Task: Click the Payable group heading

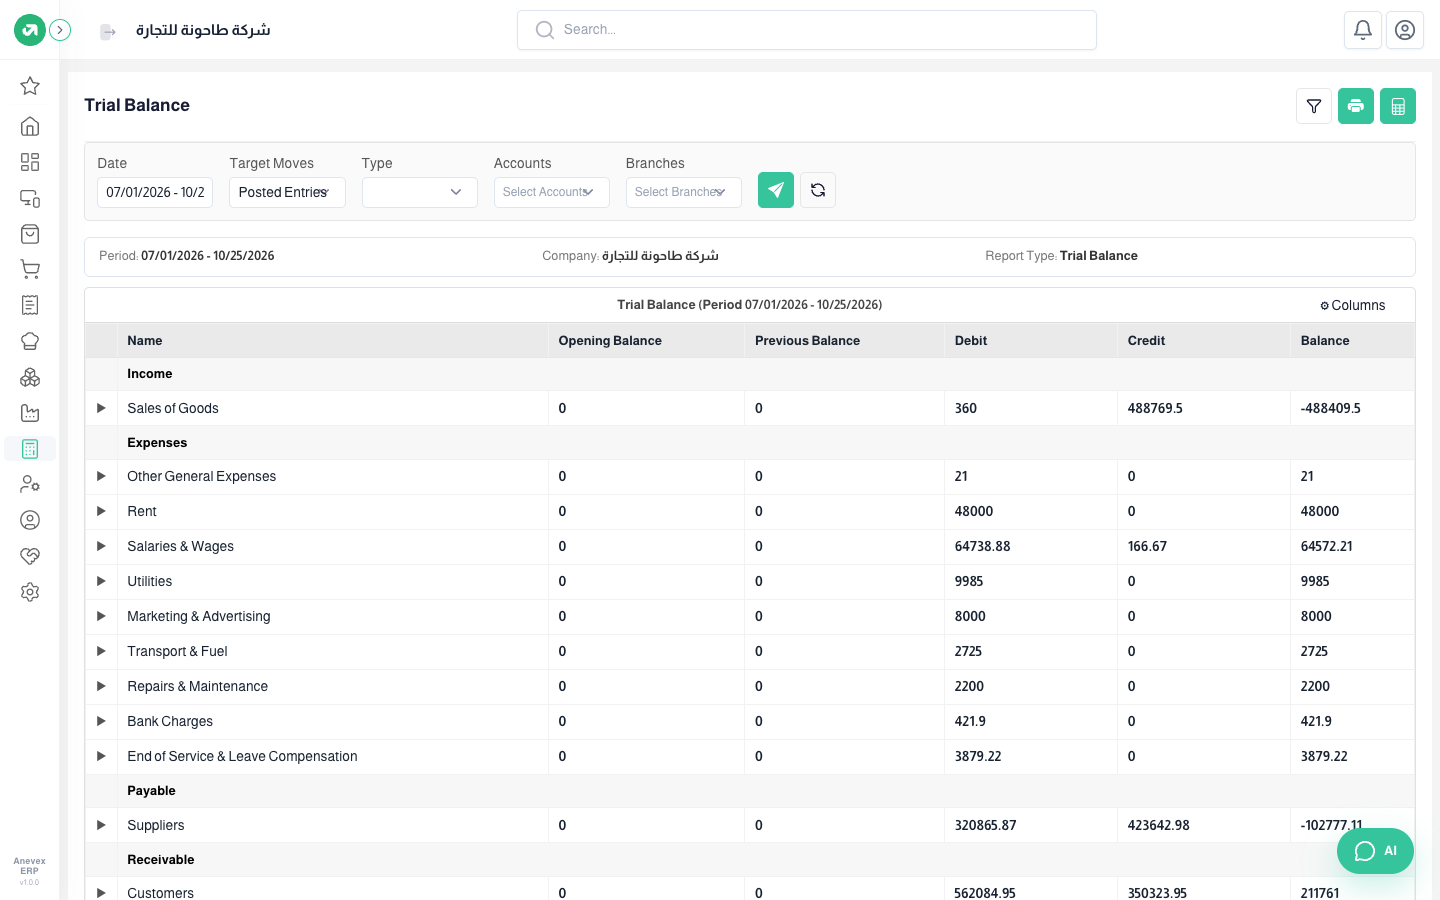Action: [x=151, y=790]
